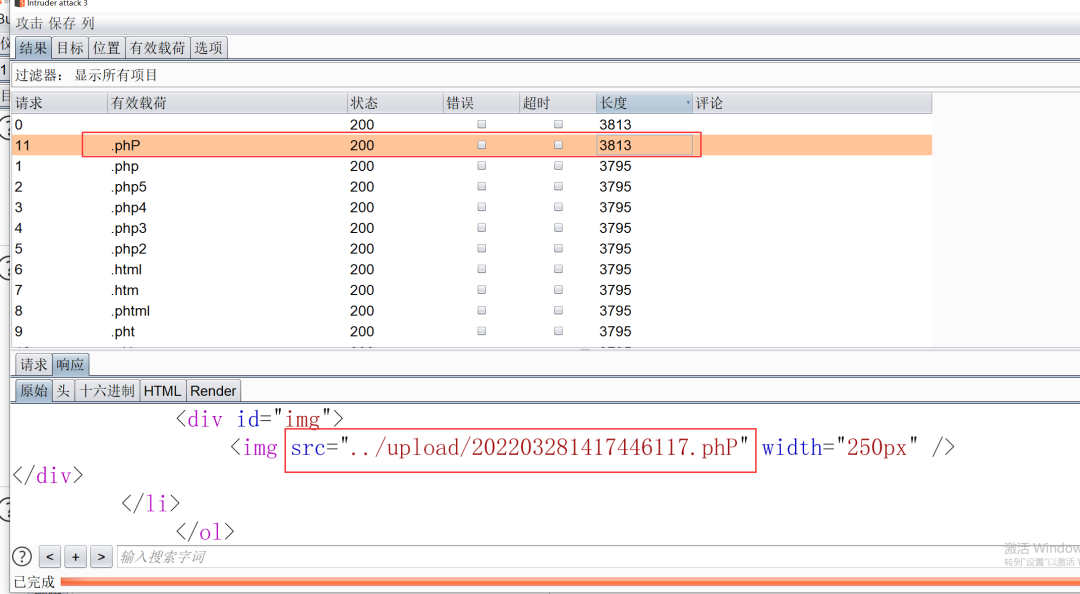Screen dimensions: 1080x594
Task: Click the 已完成 attack progress bar
Action: pos(560,581)
